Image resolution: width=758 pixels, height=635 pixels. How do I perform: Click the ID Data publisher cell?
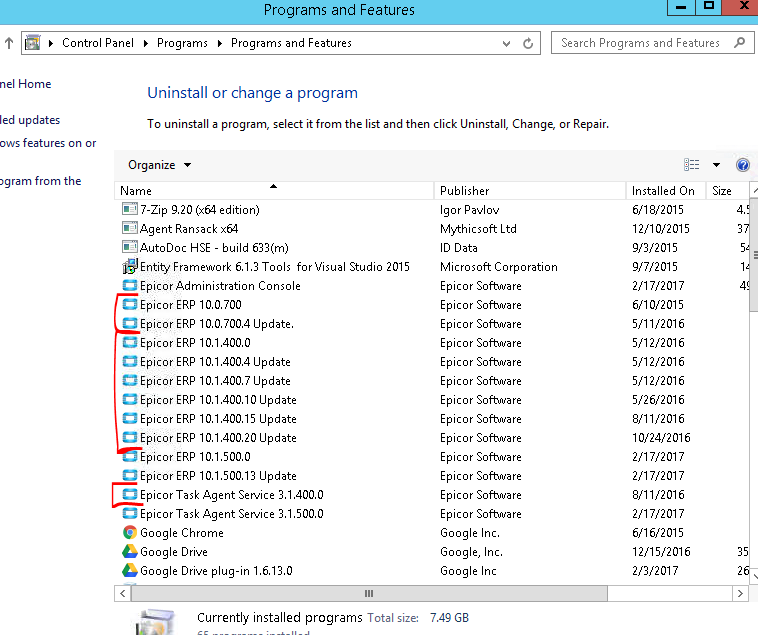[x=459, y=247]
